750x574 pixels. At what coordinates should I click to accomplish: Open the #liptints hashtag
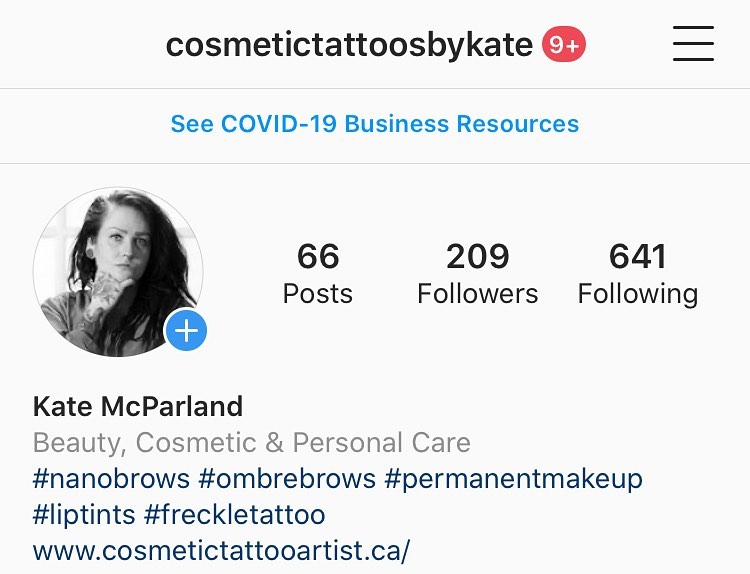click(83, 515)
